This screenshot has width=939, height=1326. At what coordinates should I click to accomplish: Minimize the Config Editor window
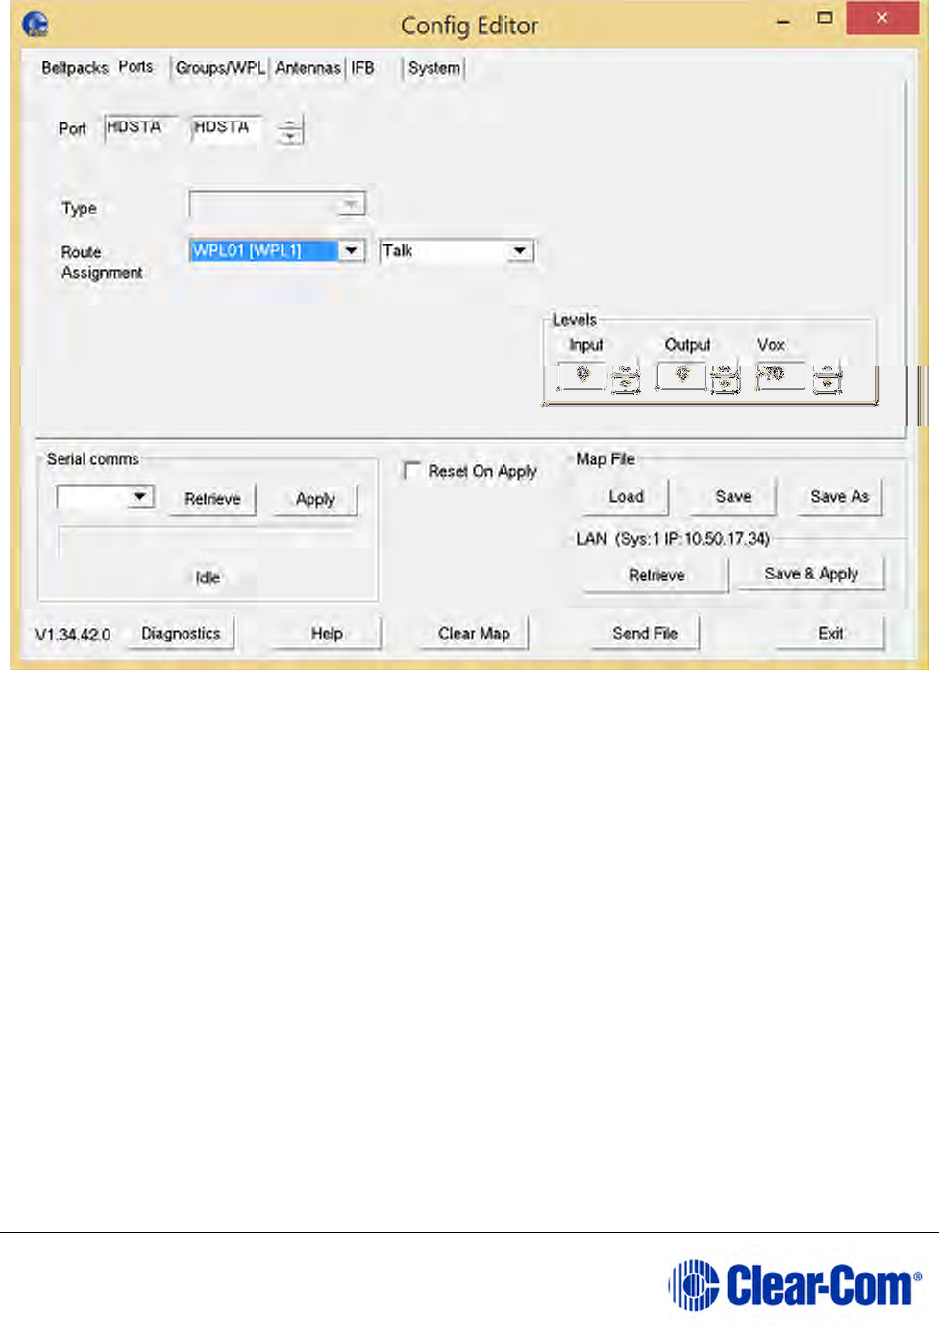(784, 19)
